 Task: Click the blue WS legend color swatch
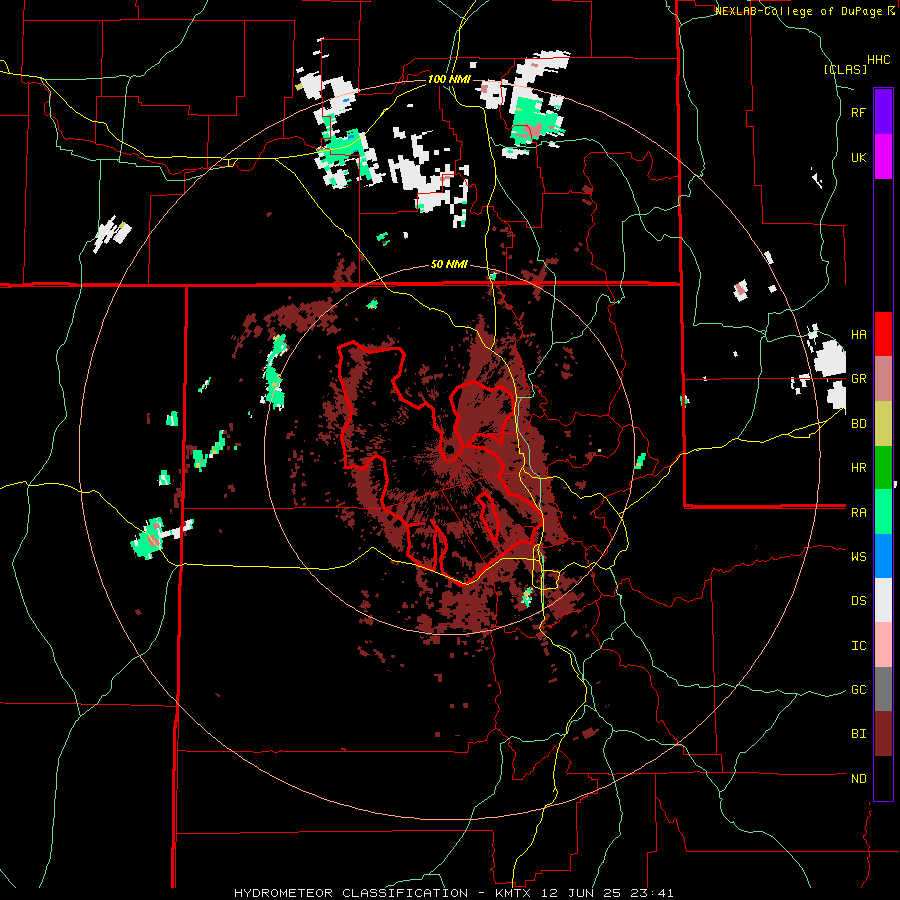pyautogui.click(x=883, y=556)
